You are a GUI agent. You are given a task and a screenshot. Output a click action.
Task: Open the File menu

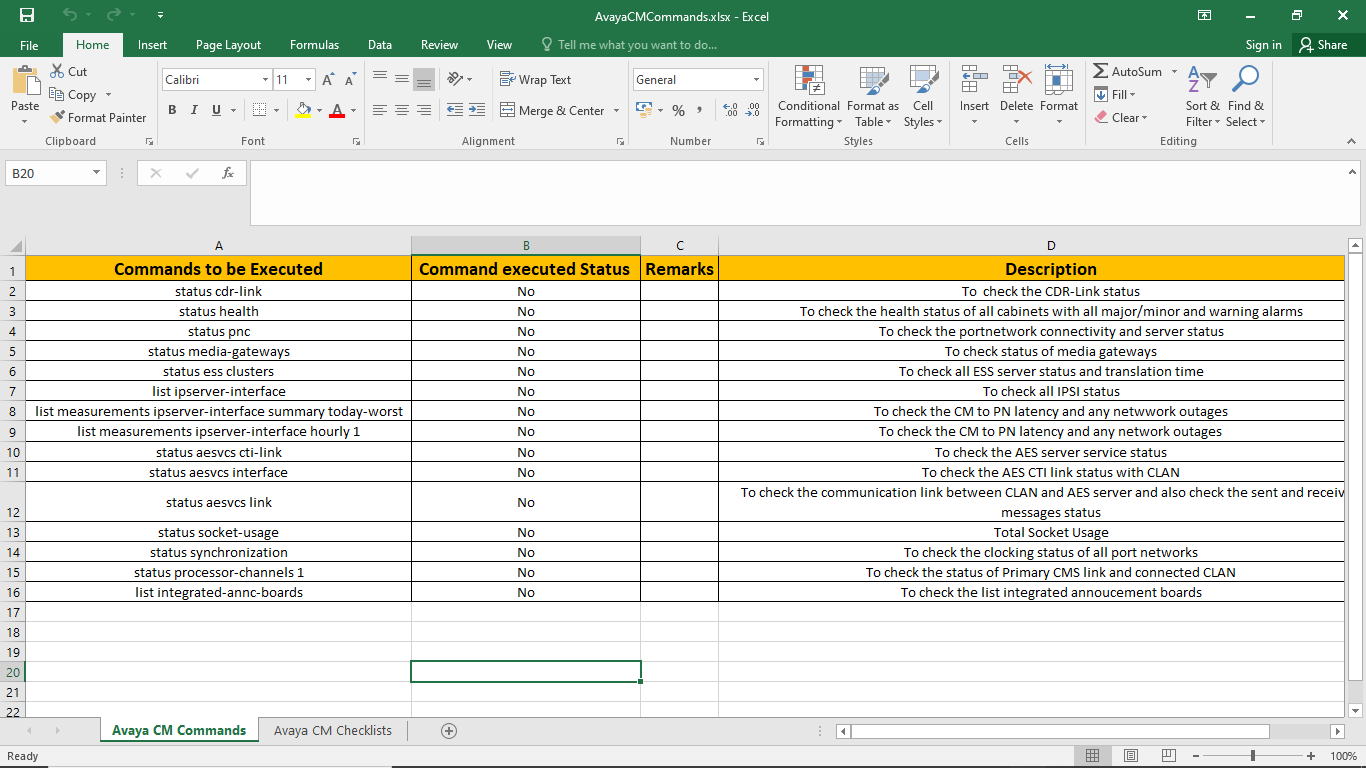tap(29, 45)
